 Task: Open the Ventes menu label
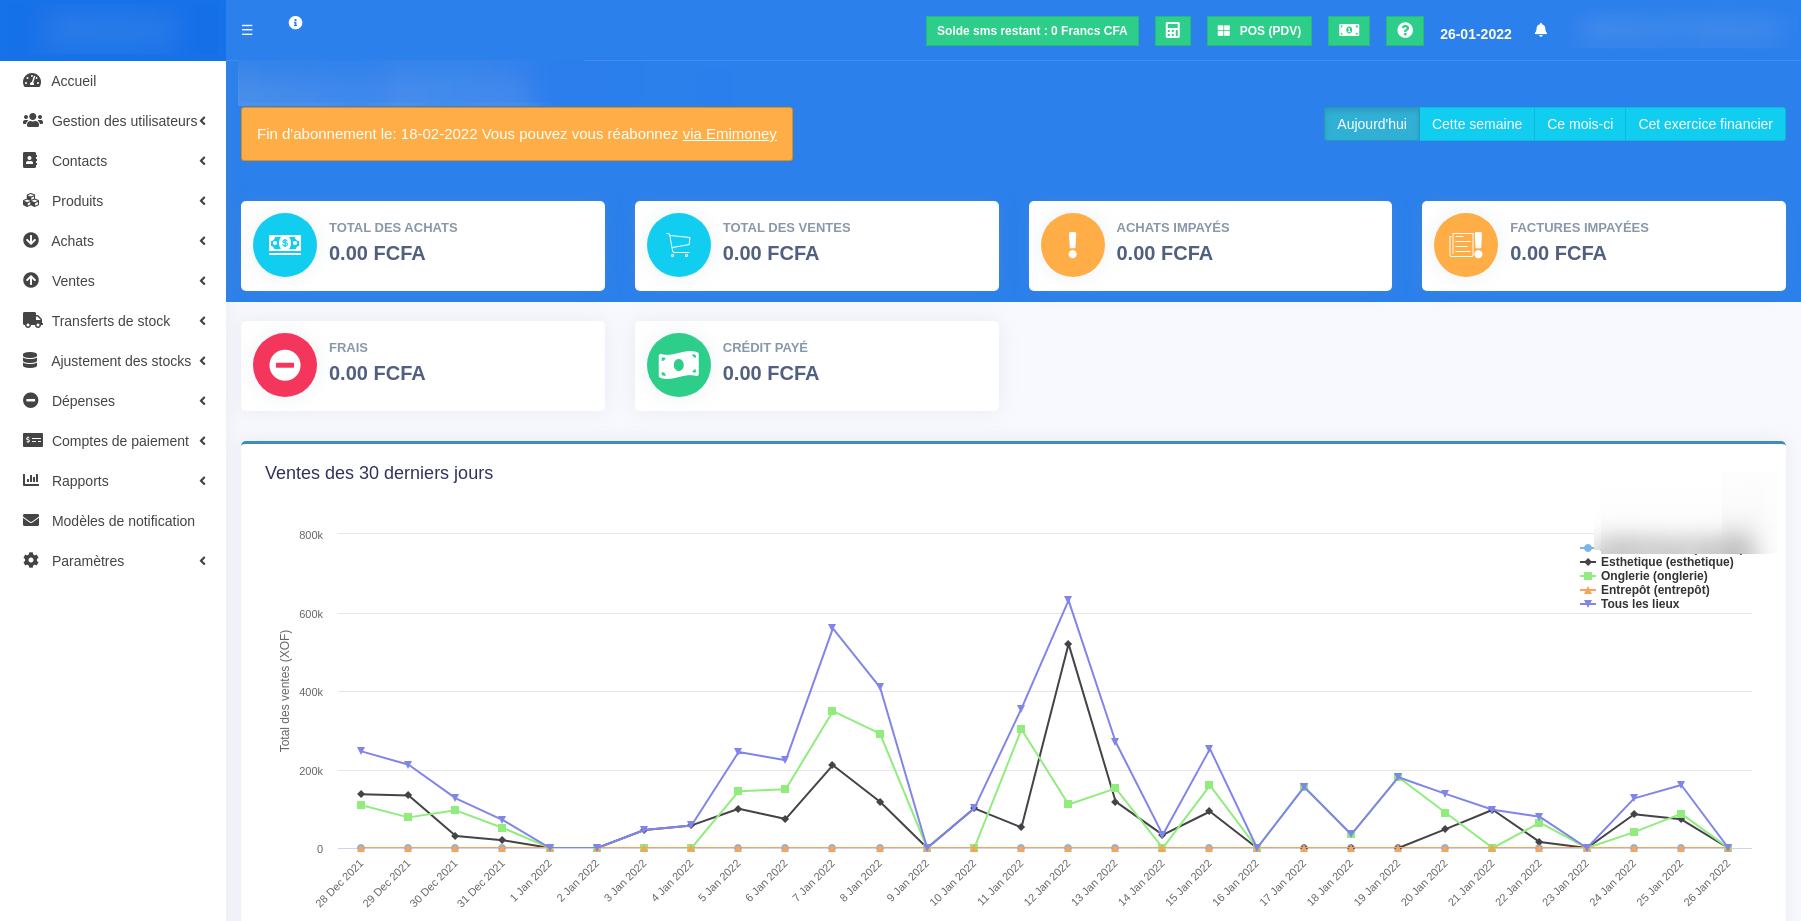(73, 281)
